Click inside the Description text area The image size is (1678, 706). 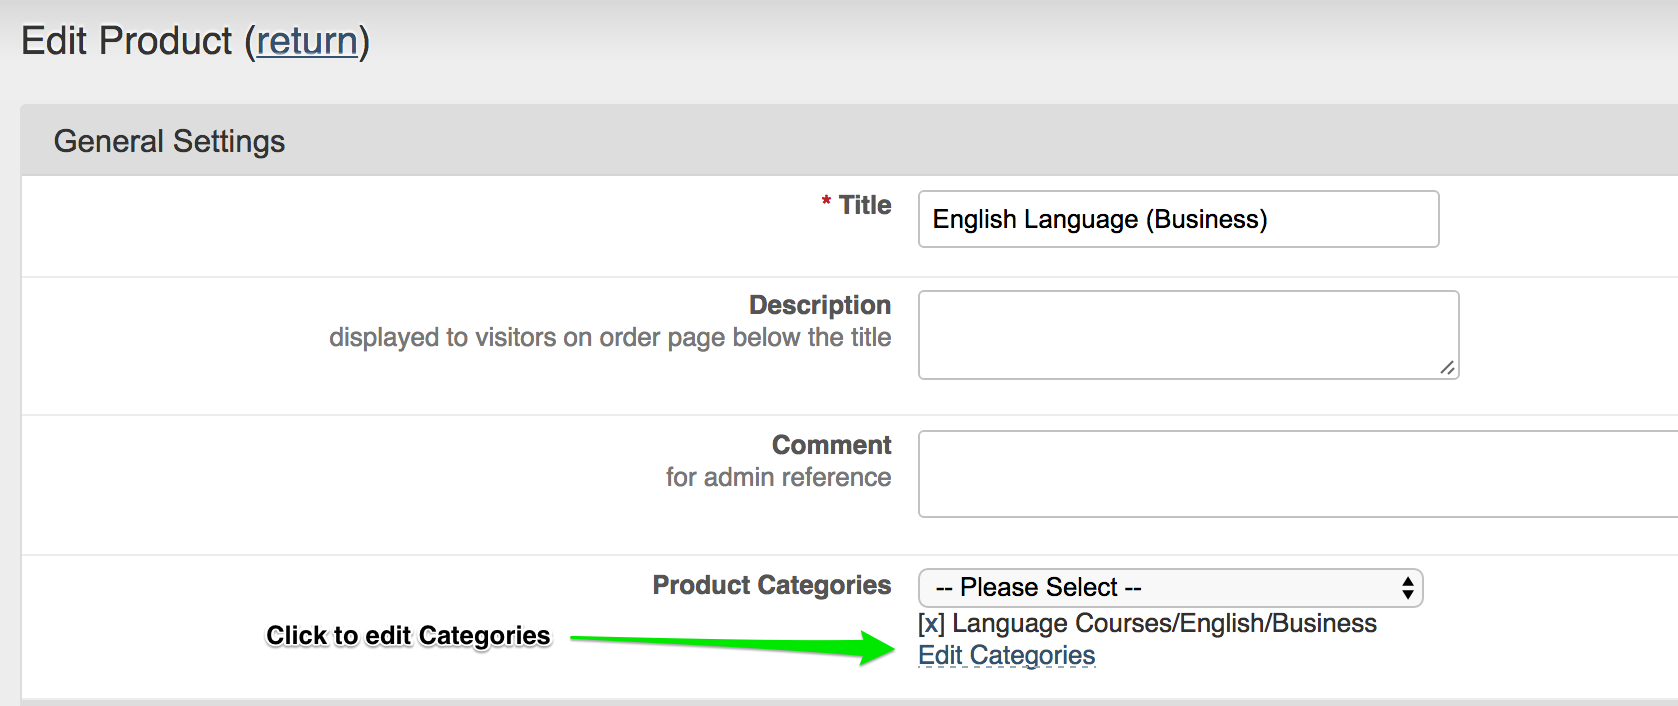(1187, 334)
